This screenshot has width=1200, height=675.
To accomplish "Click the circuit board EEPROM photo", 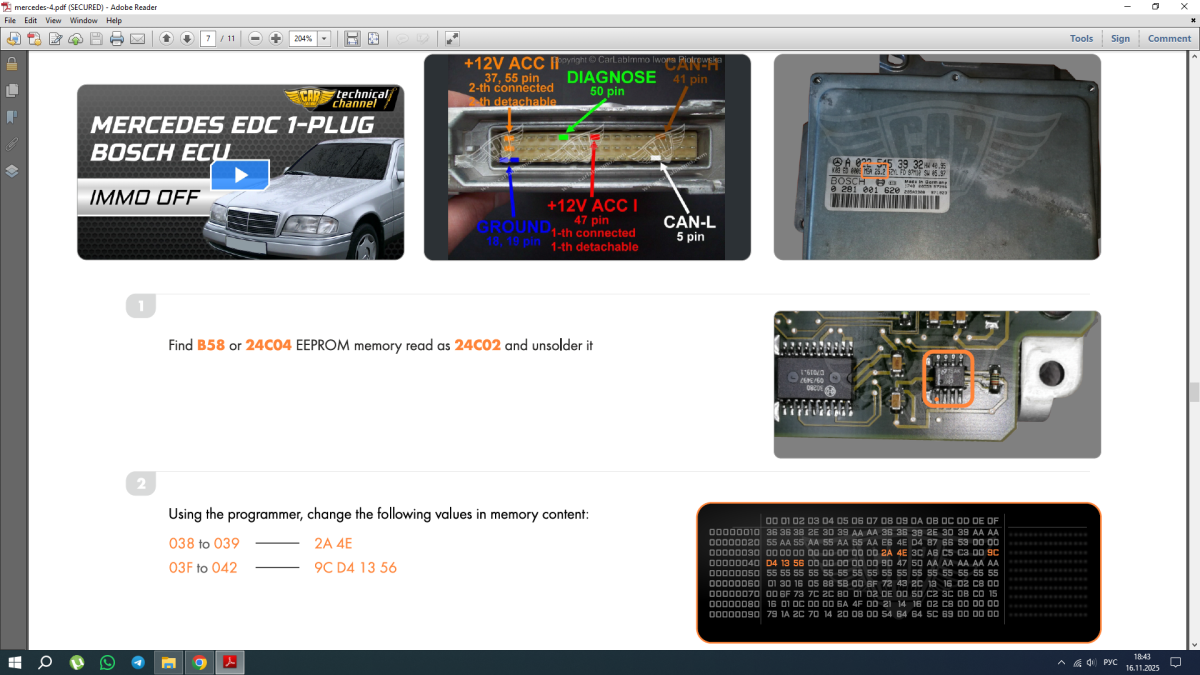I will pyautogui.click(x=937, y=384).
